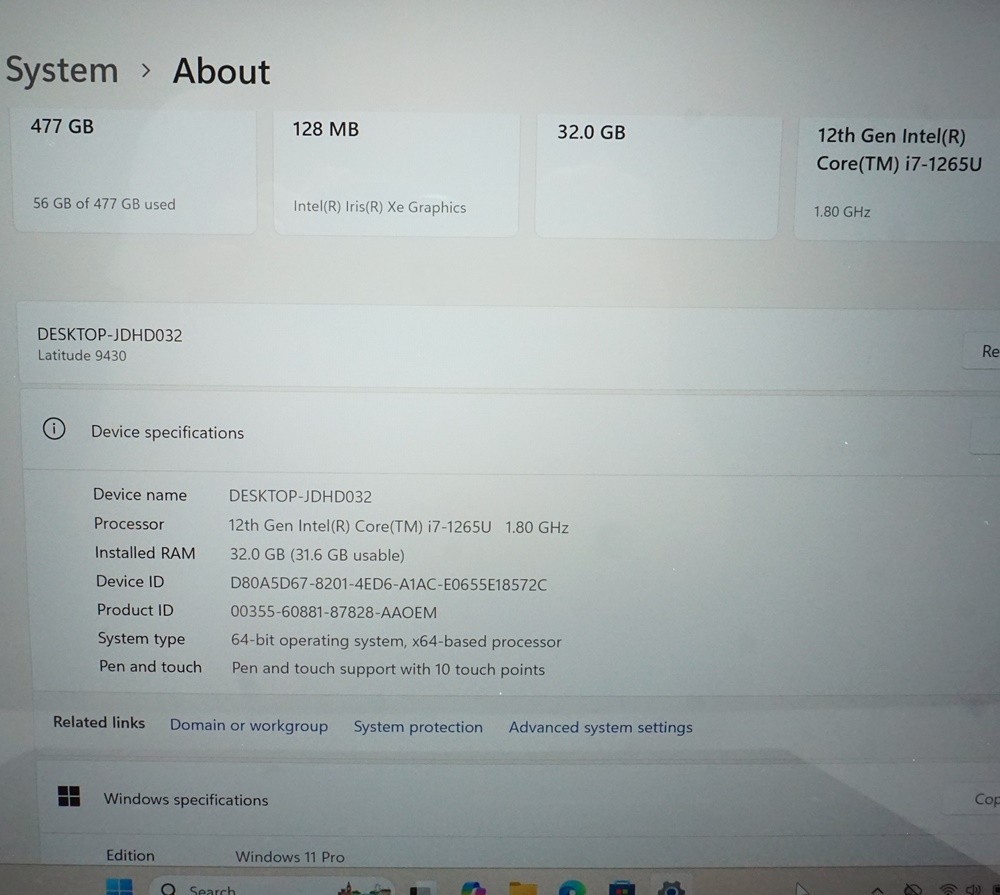Select the Pen and touch support value
The height and width of the screenshot is (895, 1000).
[388, 669]
